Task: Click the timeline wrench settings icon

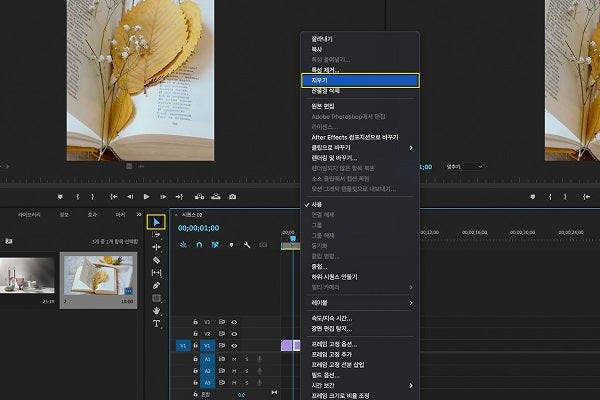Action: tap(247, 245)
